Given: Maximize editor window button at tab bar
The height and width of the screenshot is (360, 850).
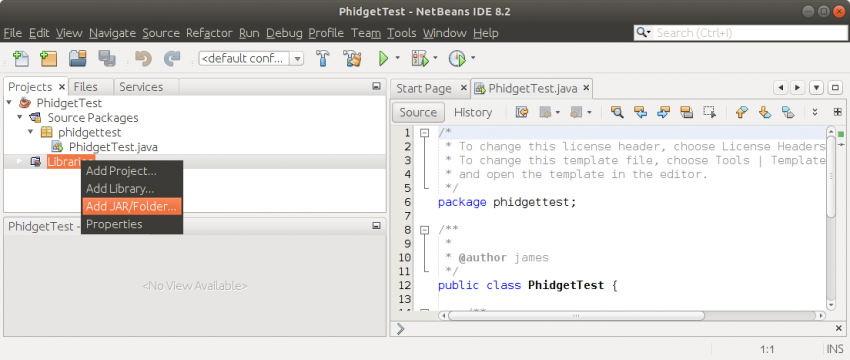Looking at the screenshot, I should [x=835, y=88].
